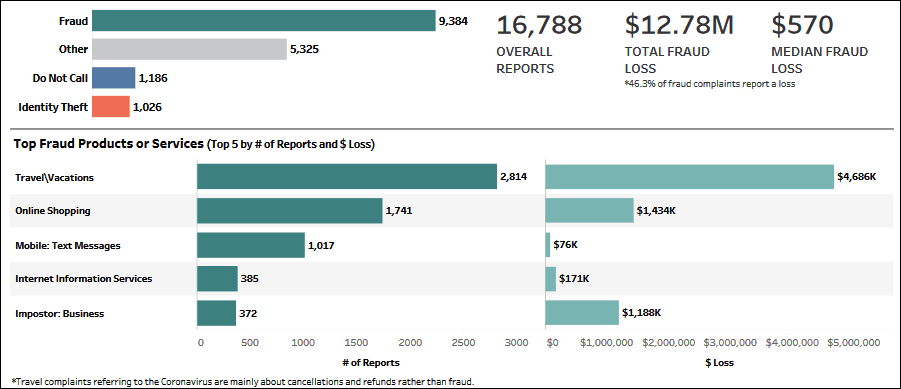This screenshot has height=389, width=901.
Task: Click the teal Fraud bar showing 9,384
Action: coord(264,21)
